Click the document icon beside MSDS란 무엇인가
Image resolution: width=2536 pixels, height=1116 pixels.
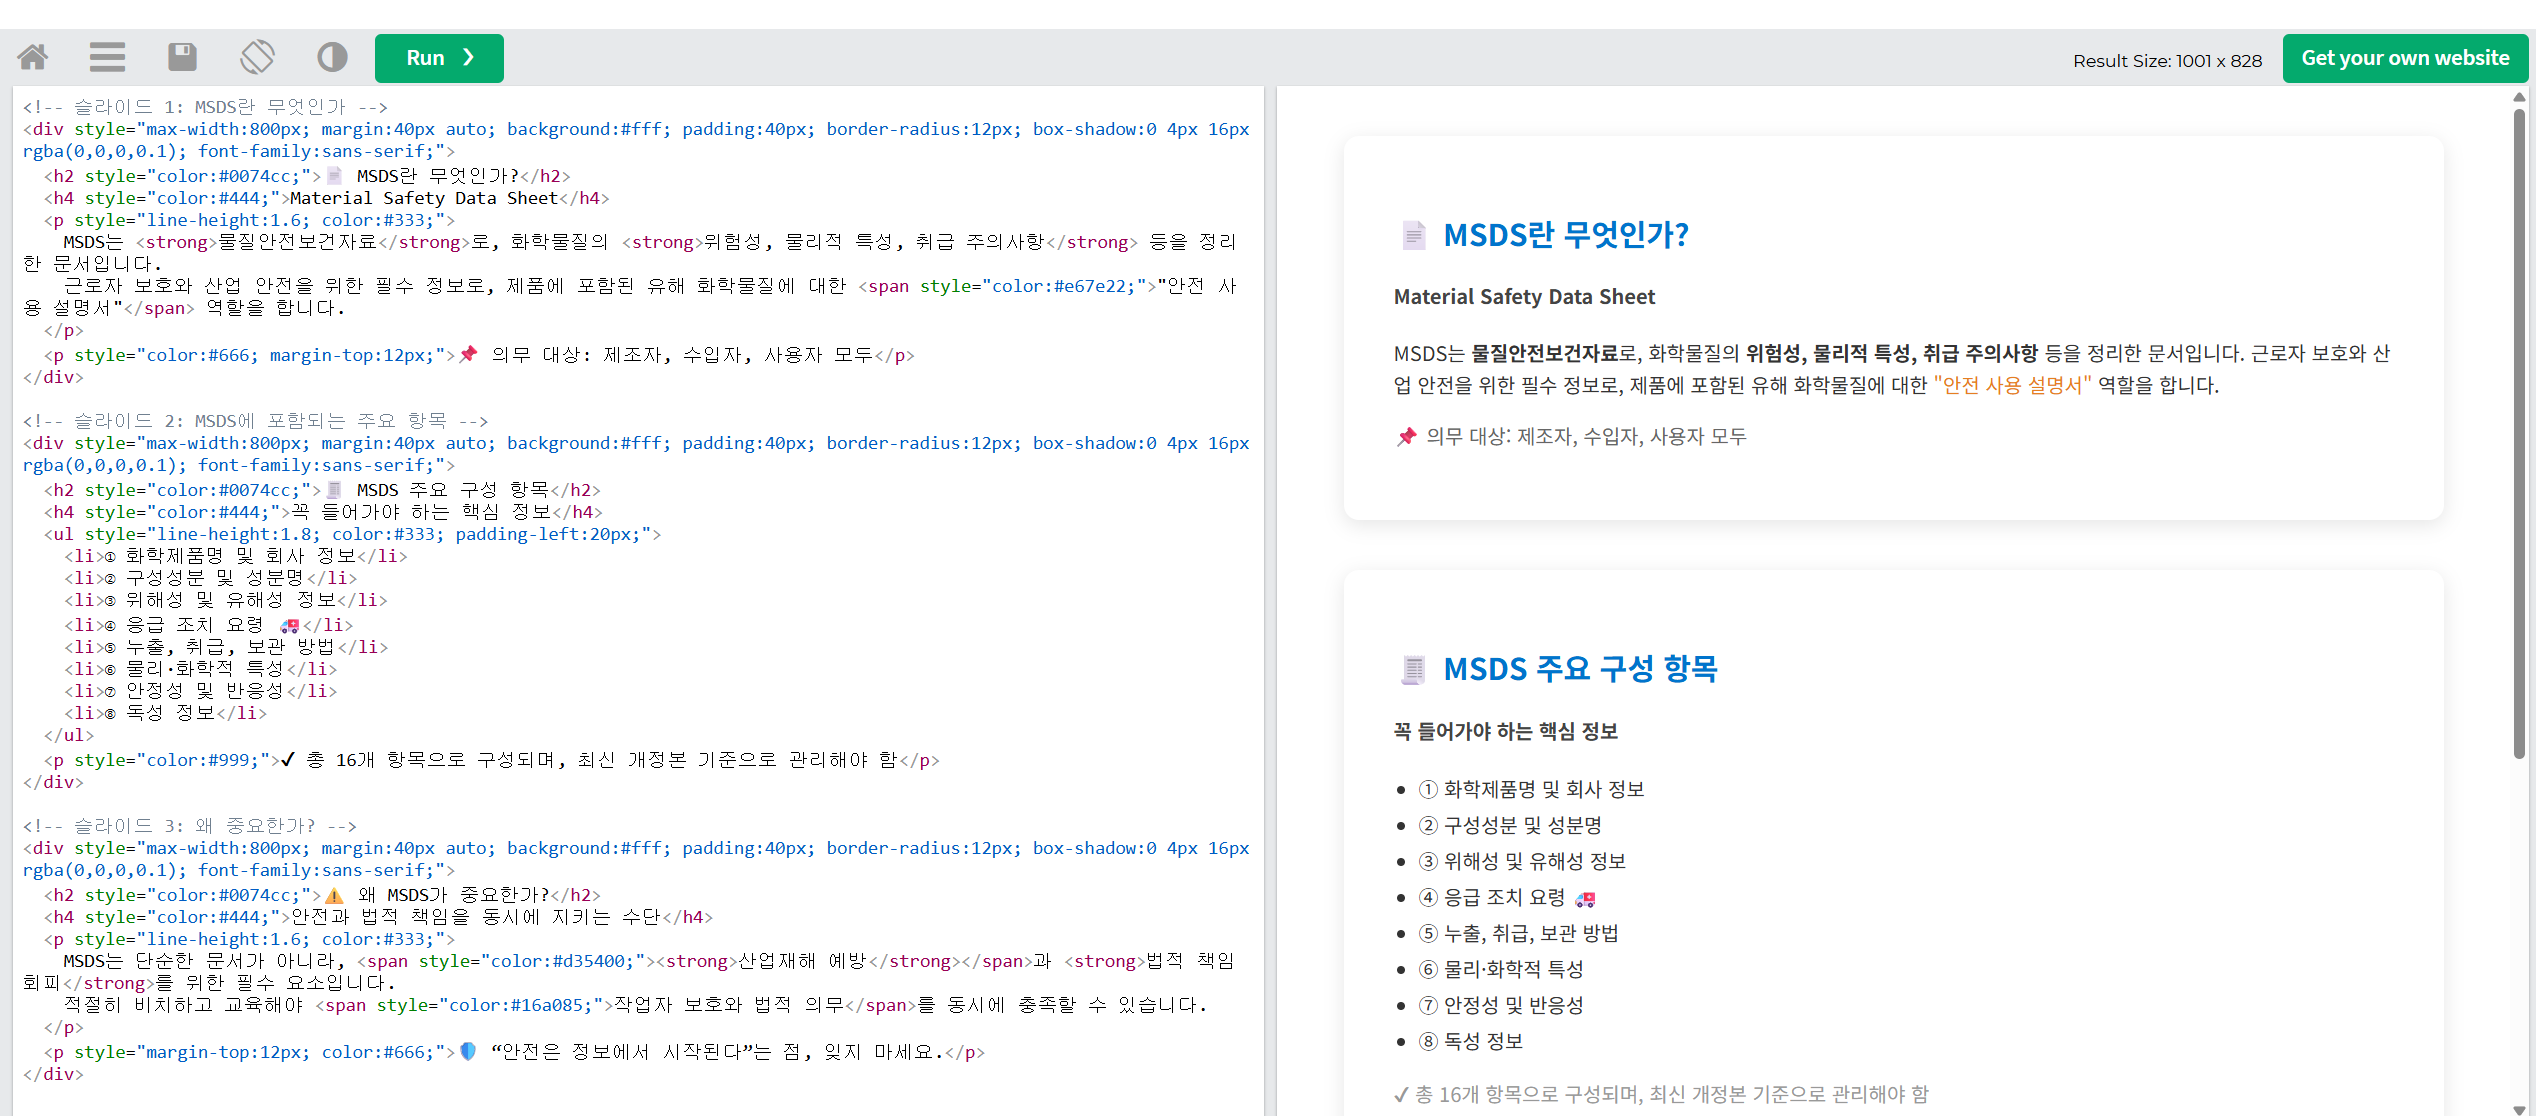[x=1412, y=236]
